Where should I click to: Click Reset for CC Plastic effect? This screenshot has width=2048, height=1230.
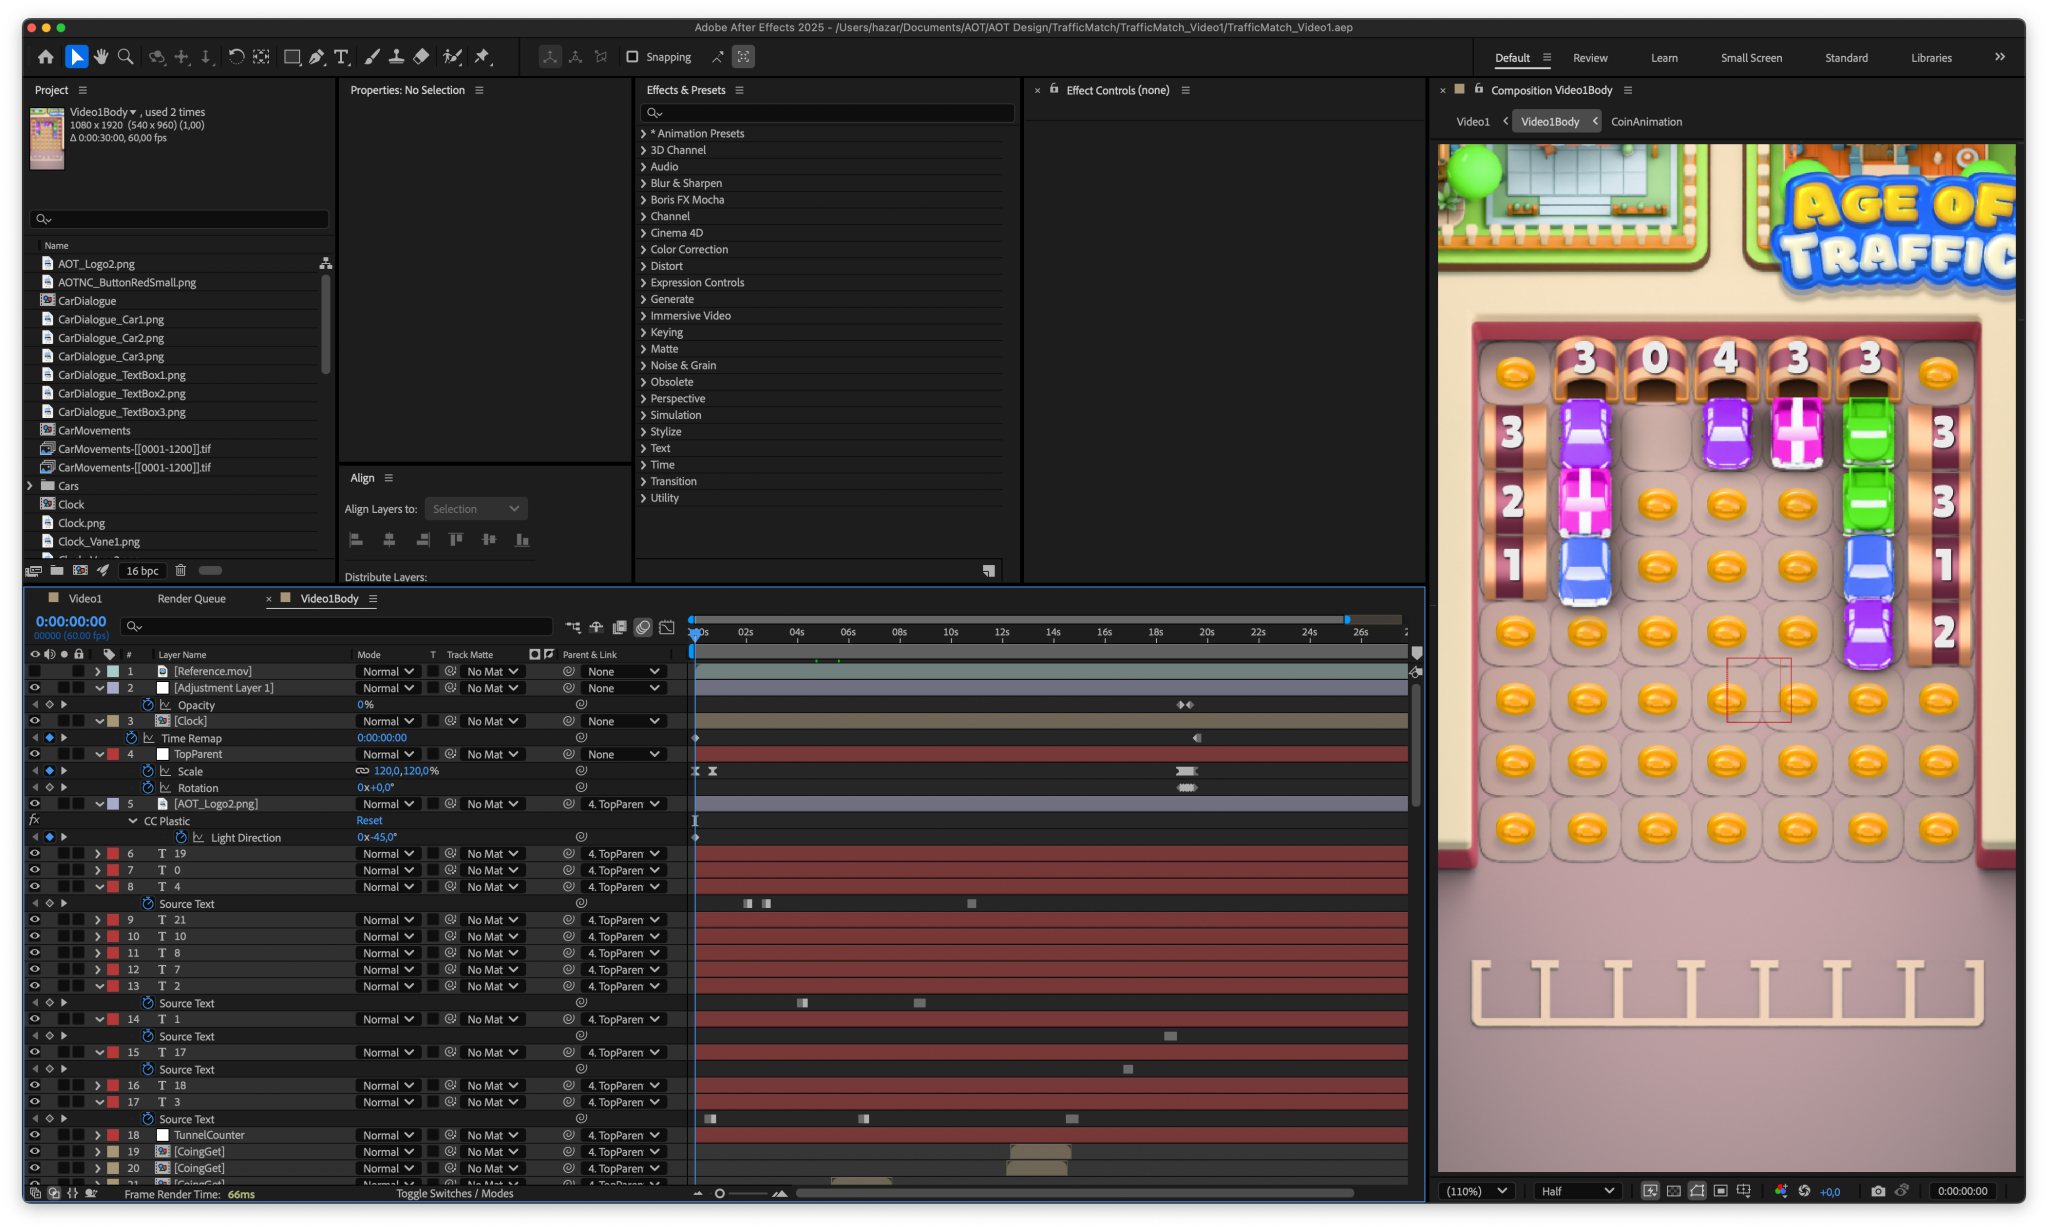(369, 821)
